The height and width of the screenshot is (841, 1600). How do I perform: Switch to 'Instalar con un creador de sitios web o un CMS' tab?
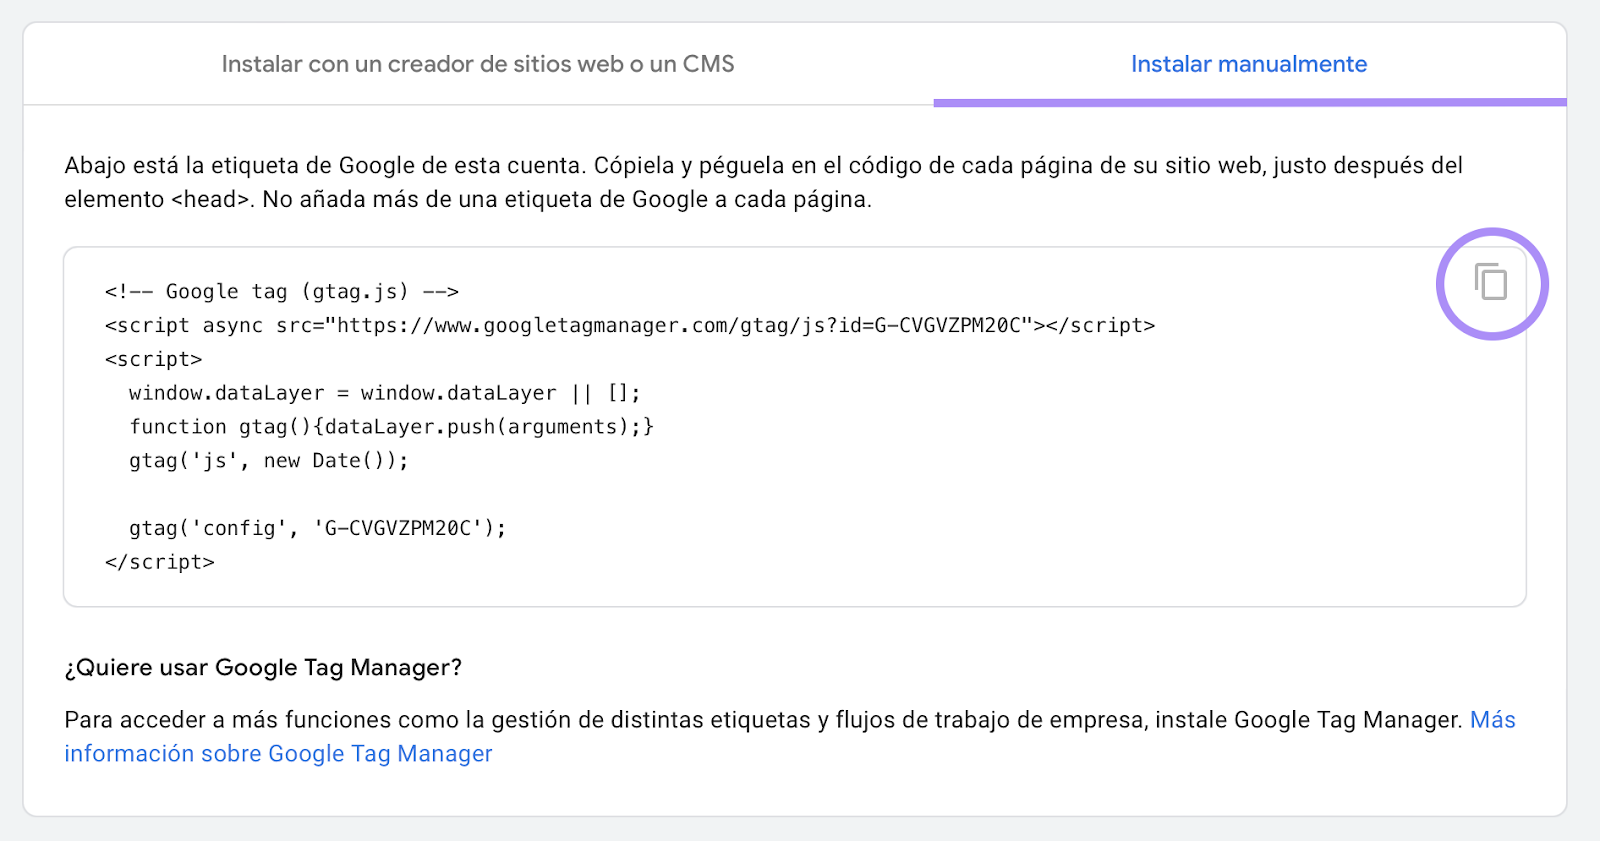[478, 64]
